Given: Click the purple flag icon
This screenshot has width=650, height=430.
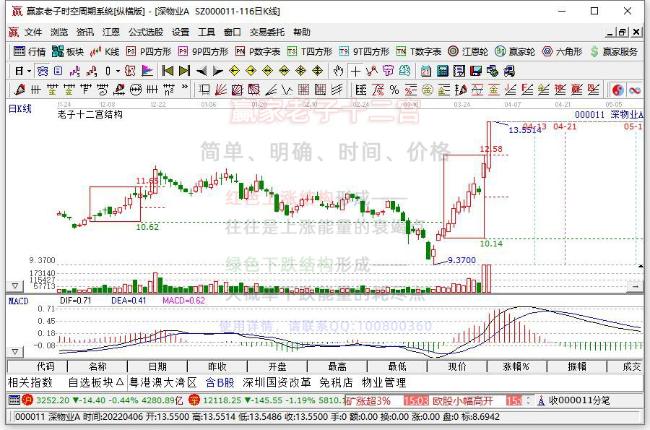Looking at the screenshot, I should (x=147, y=71).
